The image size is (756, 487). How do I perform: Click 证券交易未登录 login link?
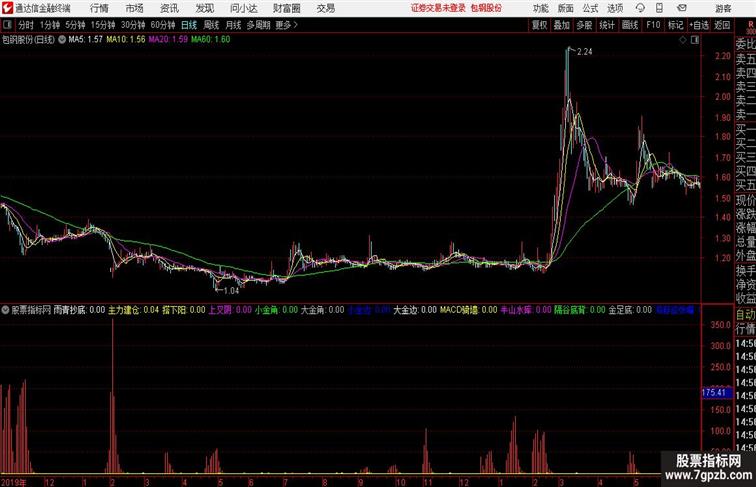tap(438, 8)
